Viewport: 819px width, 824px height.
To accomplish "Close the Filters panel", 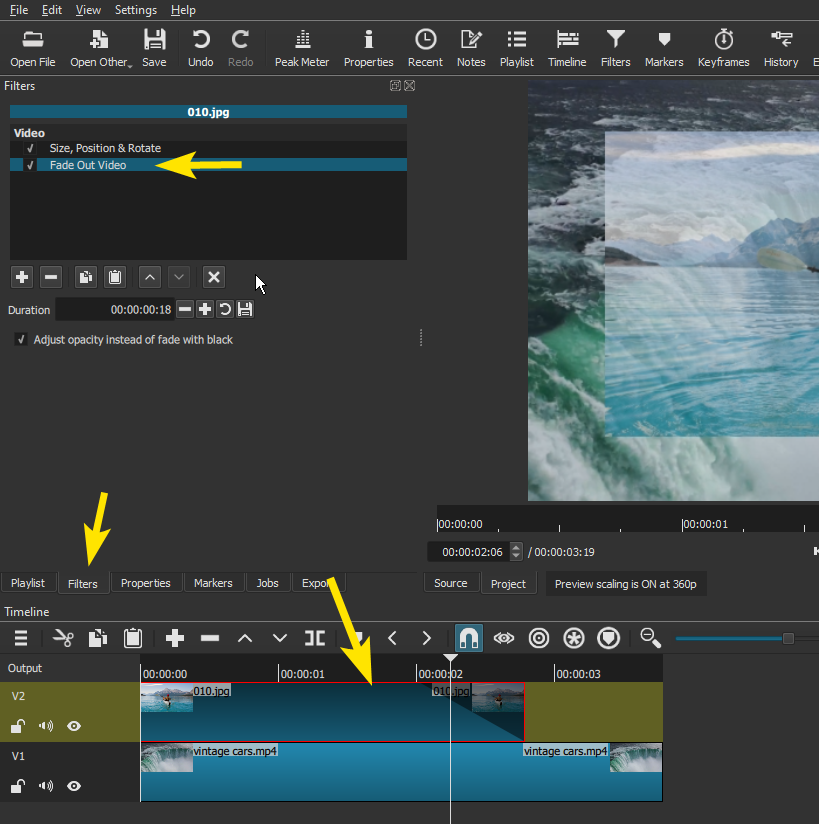I will click(410, 85).
